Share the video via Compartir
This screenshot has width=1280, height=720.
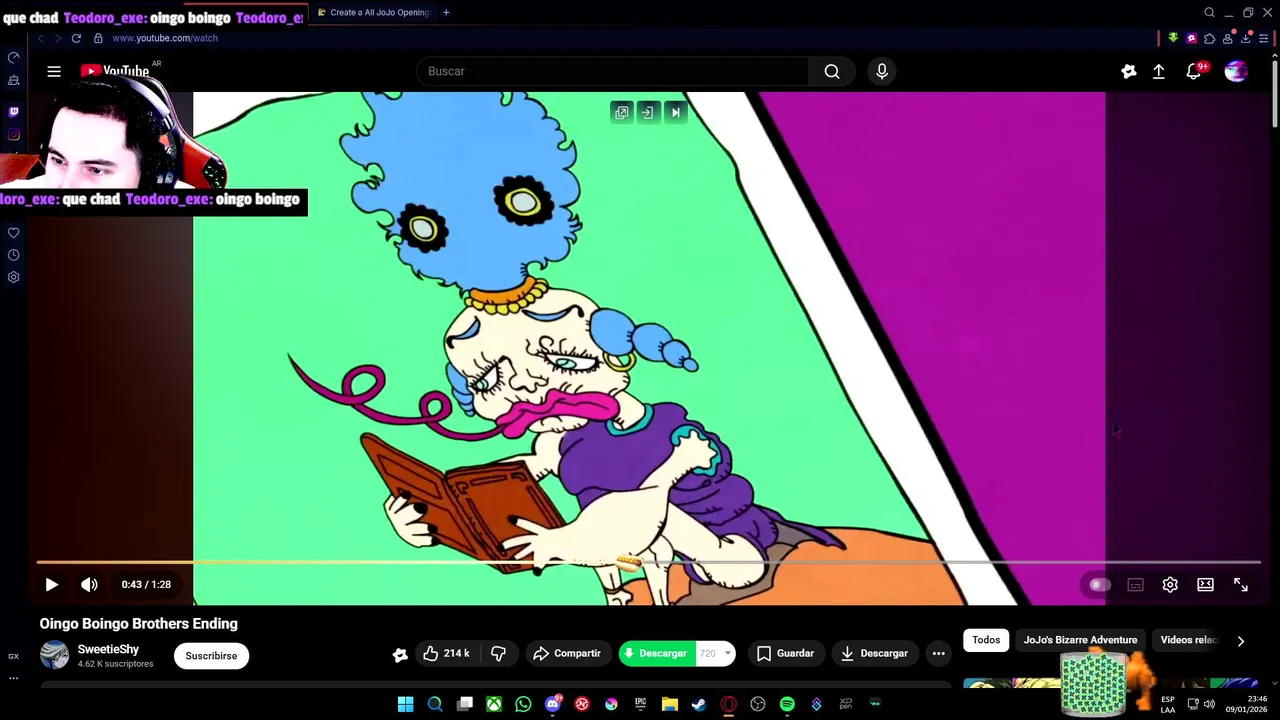(567, 654)
